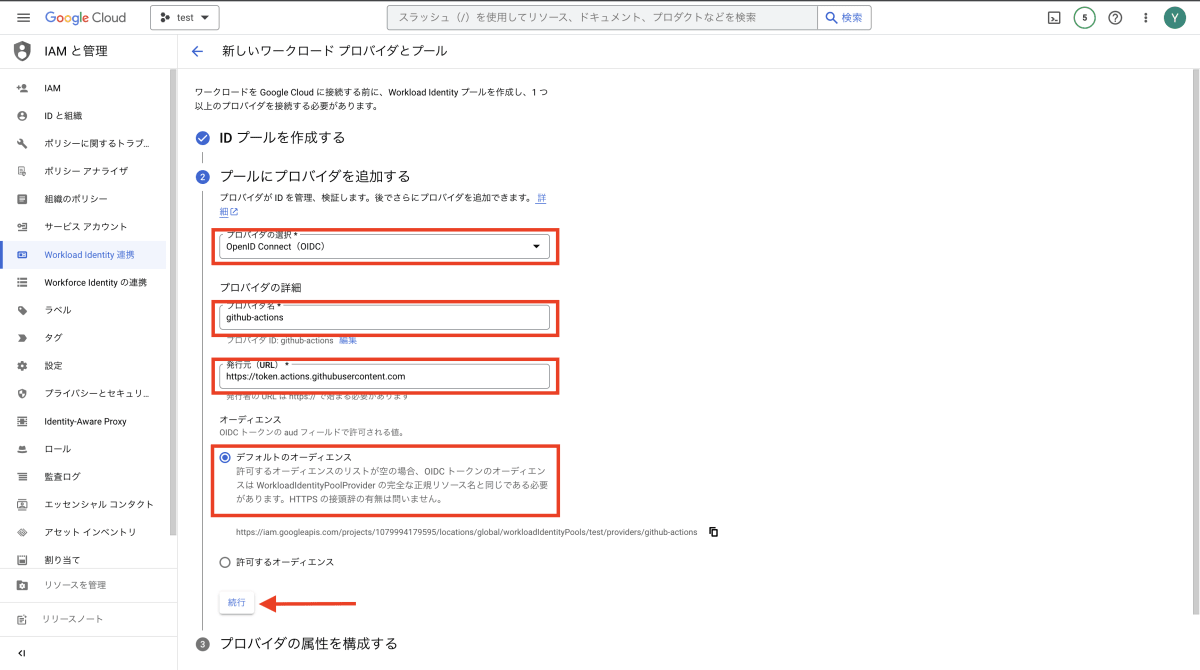Viewport: 1200px width, 670px height.
Task: Open 組織のポリシー sidebar item
Action: point(83,199)
